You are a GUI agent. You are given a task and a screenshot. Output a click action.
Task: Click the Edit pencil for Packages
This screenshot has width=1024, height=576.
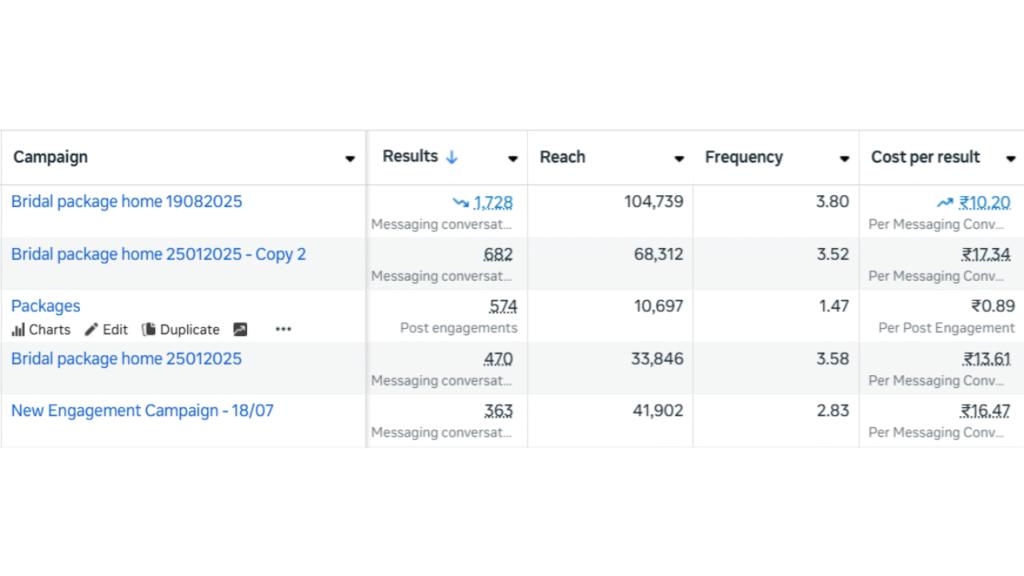106,330
